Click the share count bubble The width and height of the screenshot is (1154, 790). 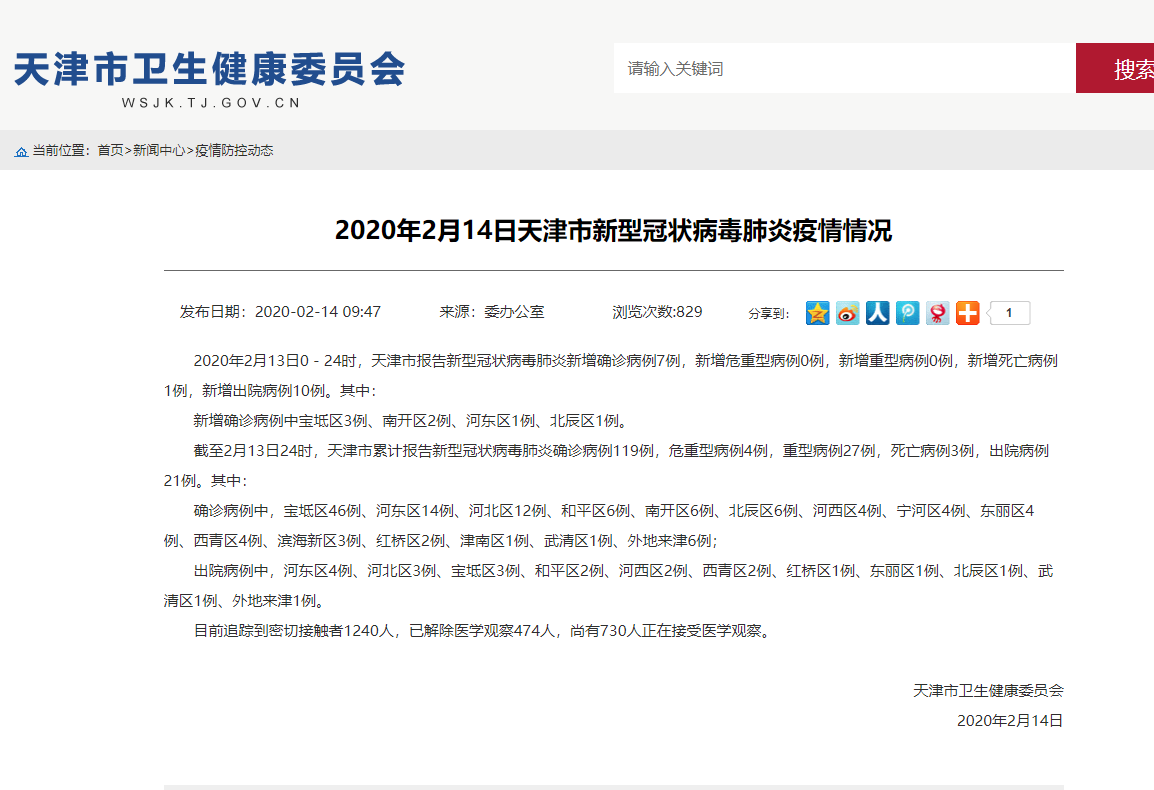click(1009, 313)
